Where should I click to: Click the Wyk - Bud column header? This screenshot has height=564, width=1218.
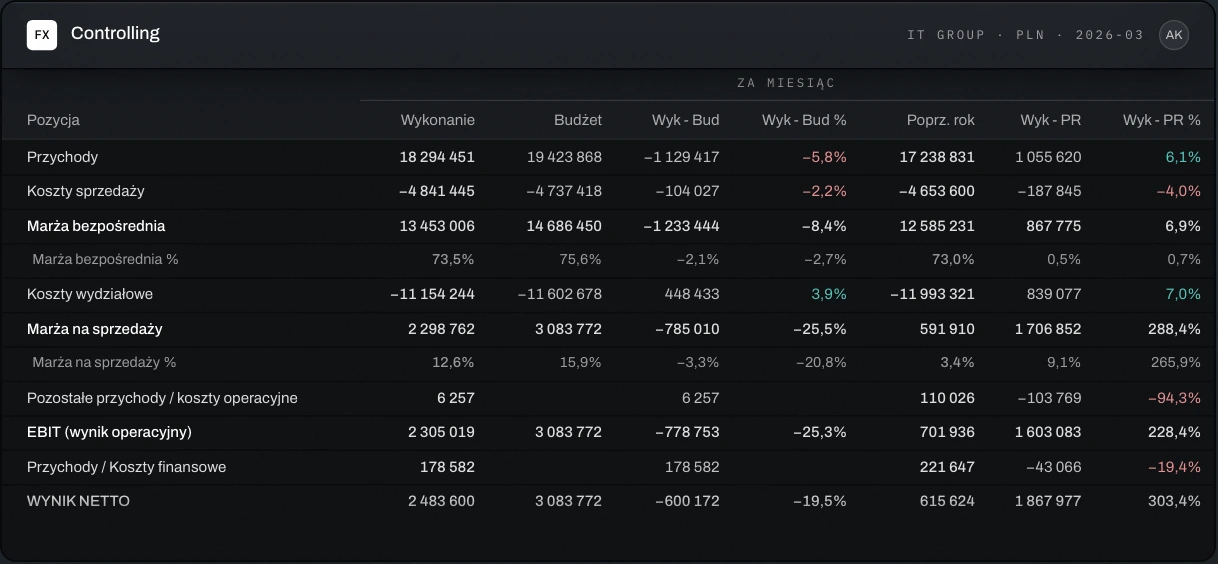[686, 120]
